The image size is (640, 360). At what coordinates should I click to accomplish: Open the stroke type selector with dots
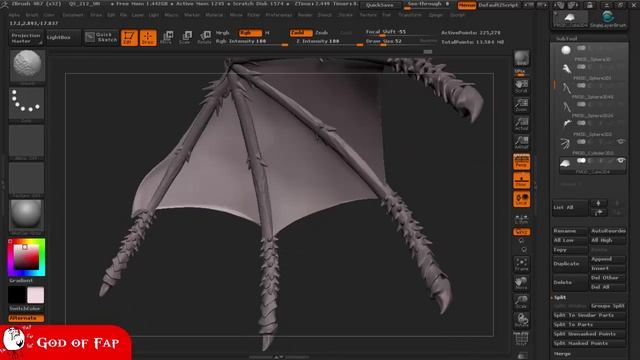point(27,103)
